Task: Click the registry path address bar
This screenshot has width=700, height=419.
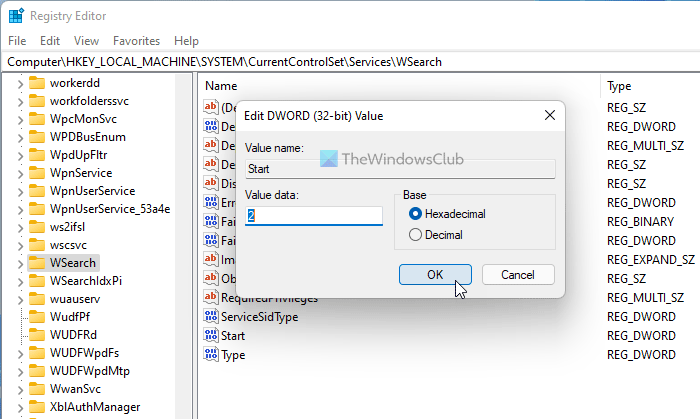Action: click(350, 62)
